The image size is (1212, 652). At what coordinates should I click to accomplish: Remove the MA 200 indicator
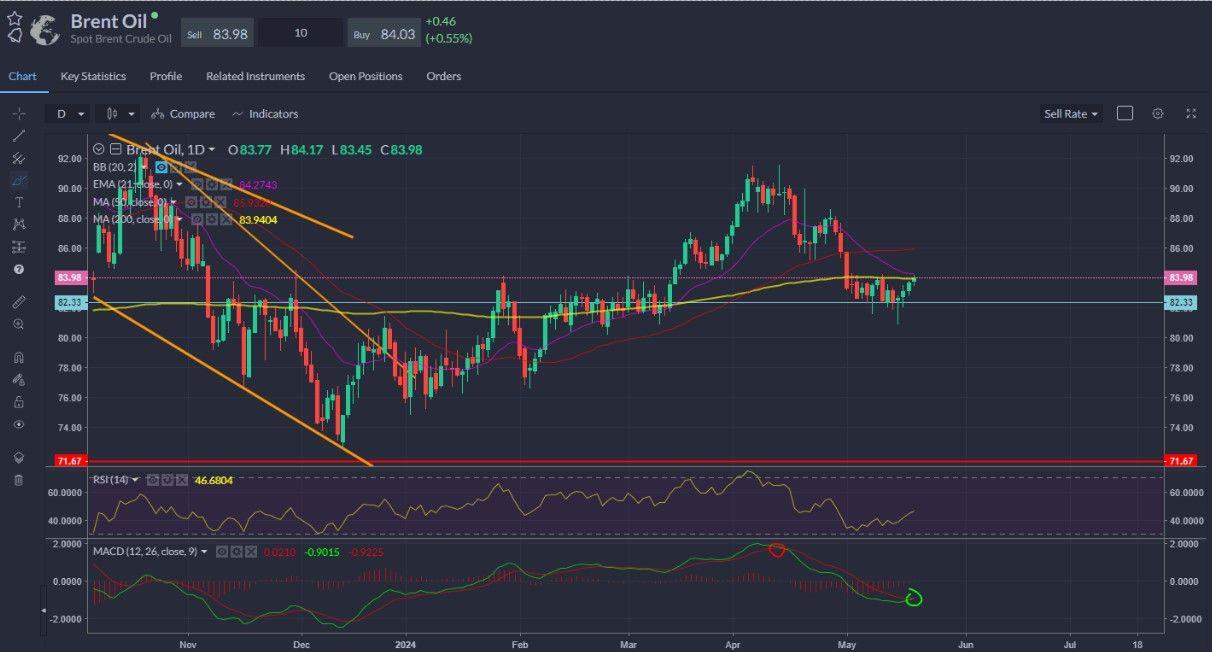227,219
